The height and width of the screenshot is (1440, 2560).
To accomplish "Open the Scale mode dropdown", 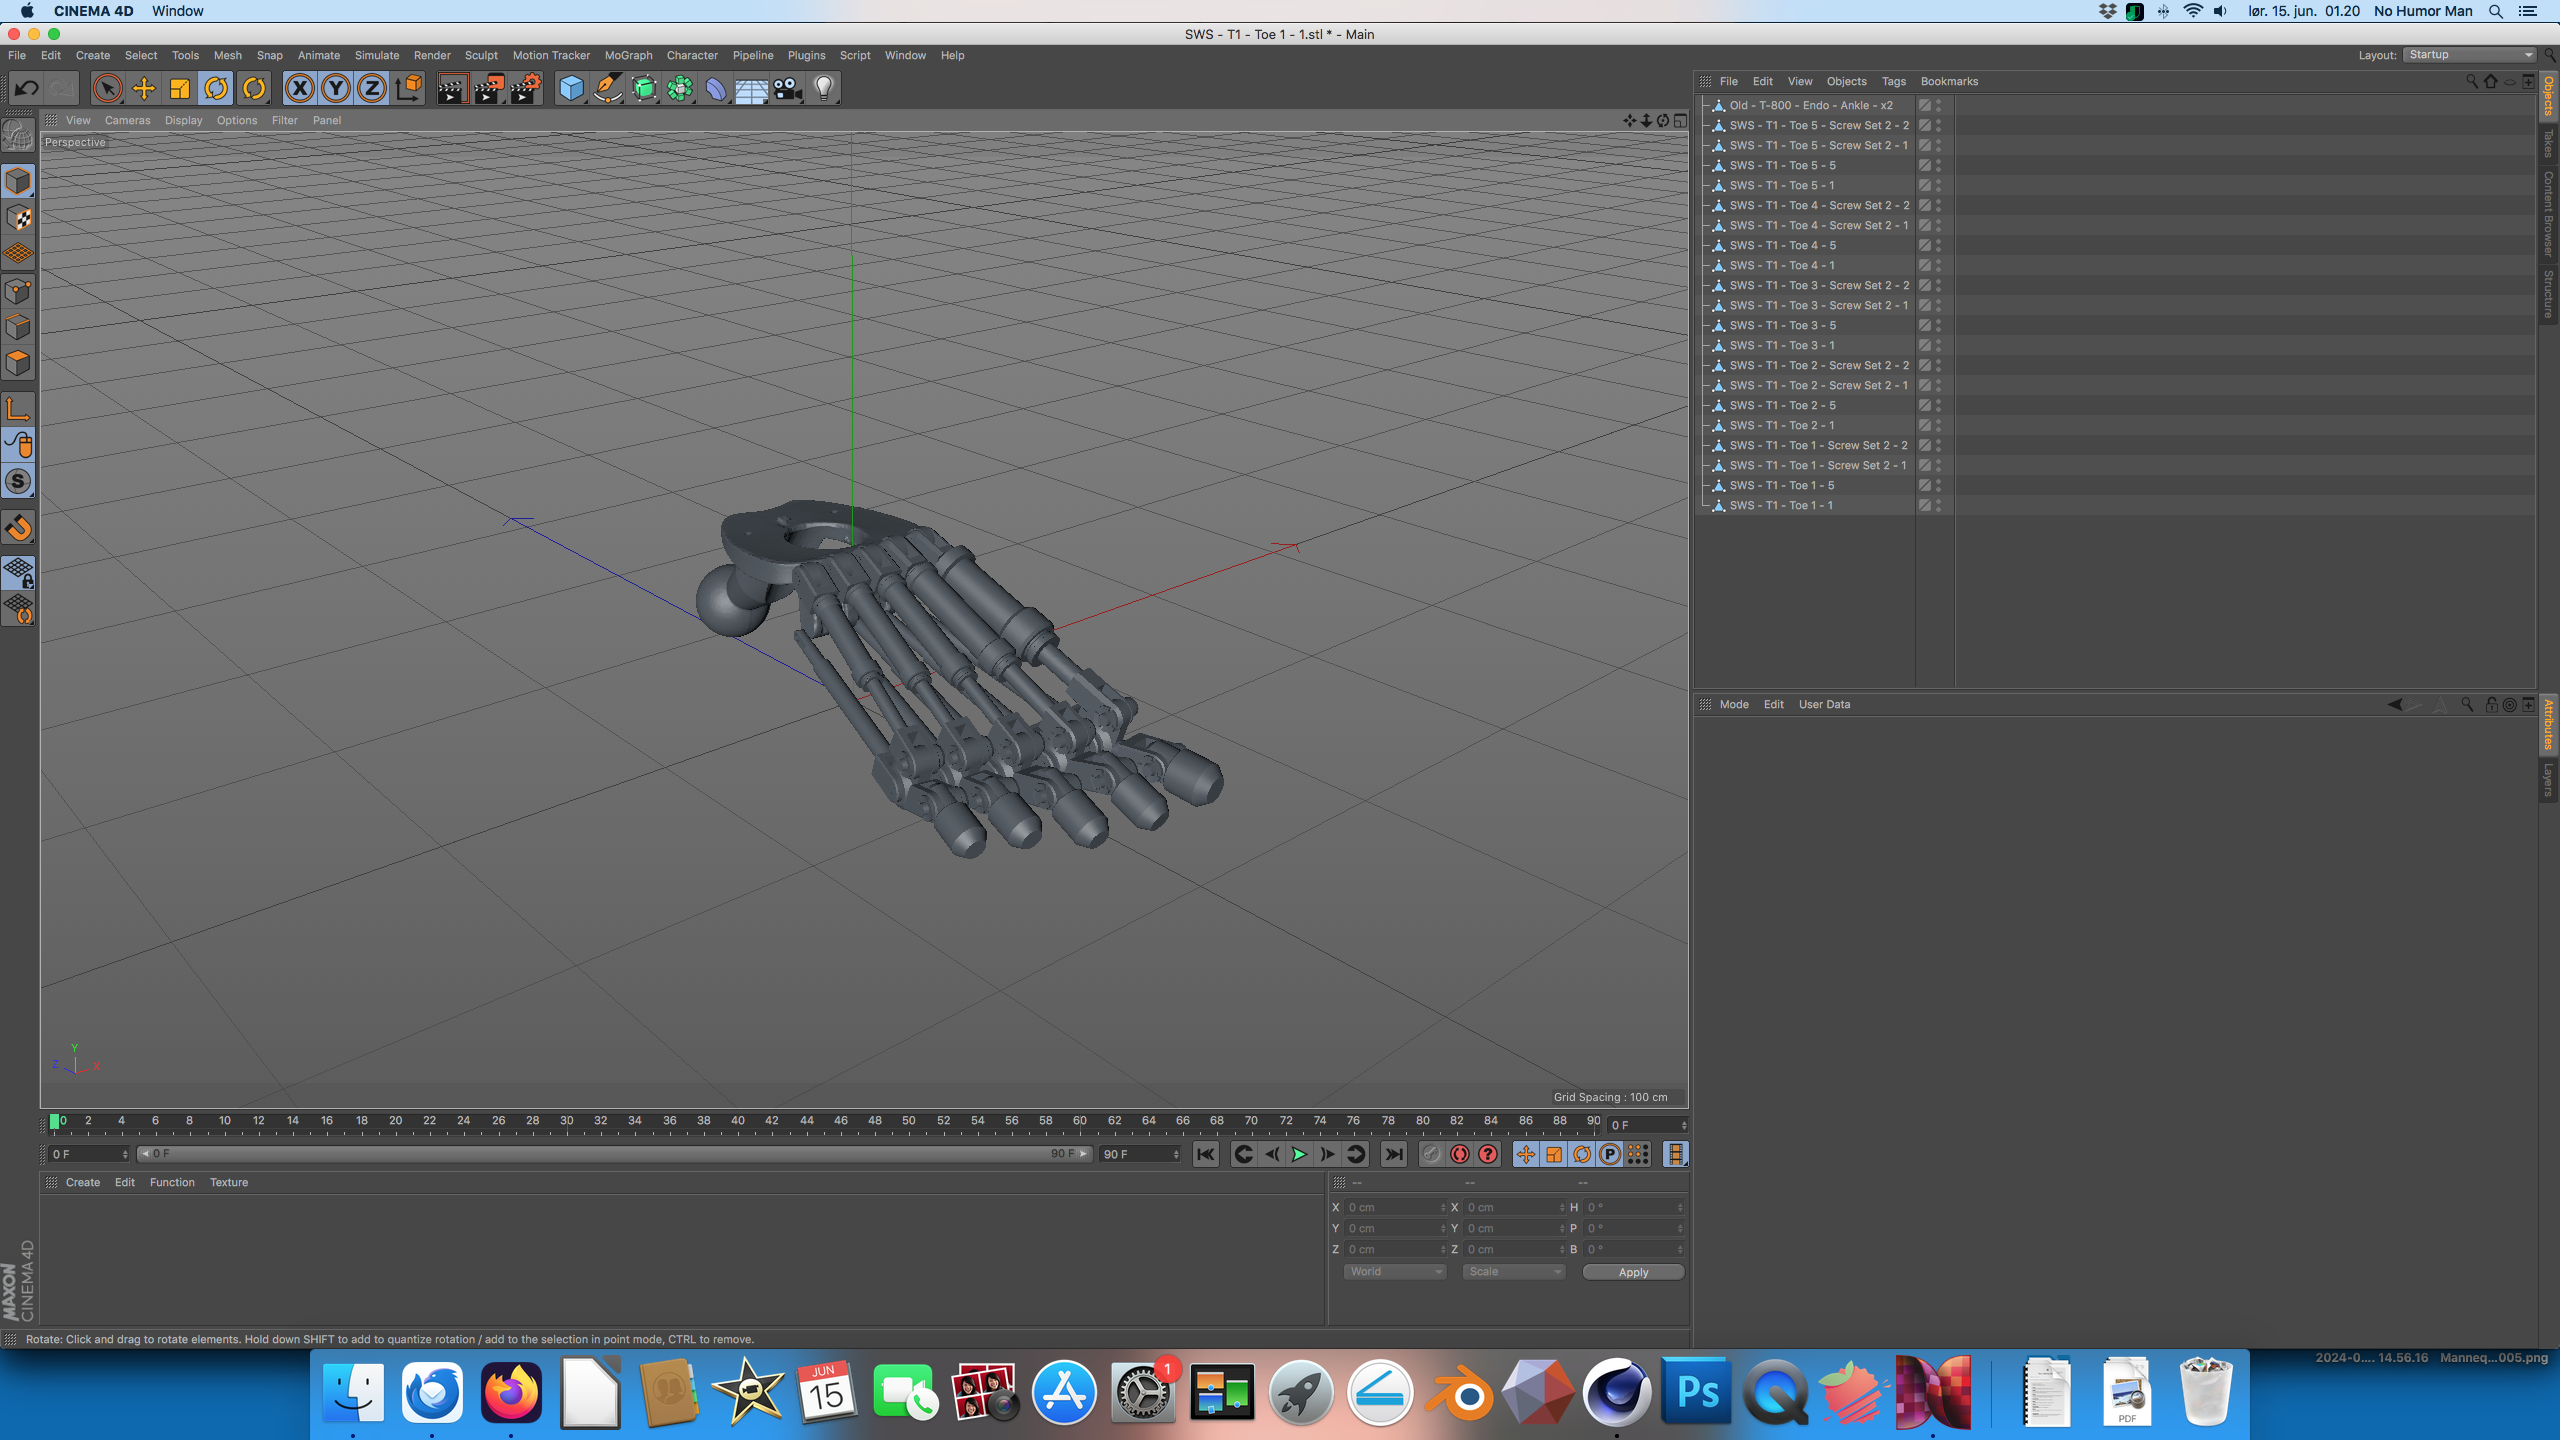I will 1513,1272.
